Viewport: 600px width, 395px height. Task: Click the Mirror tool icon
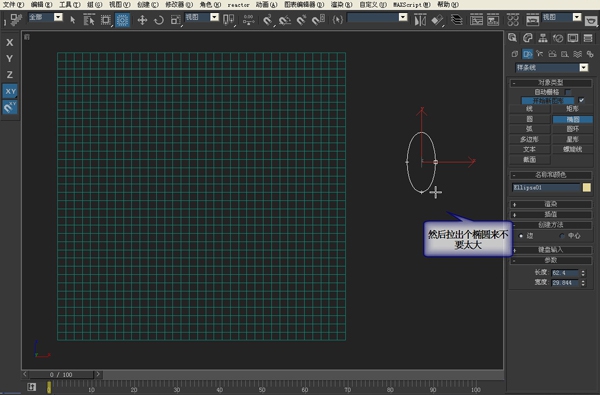tap(420, 20)
